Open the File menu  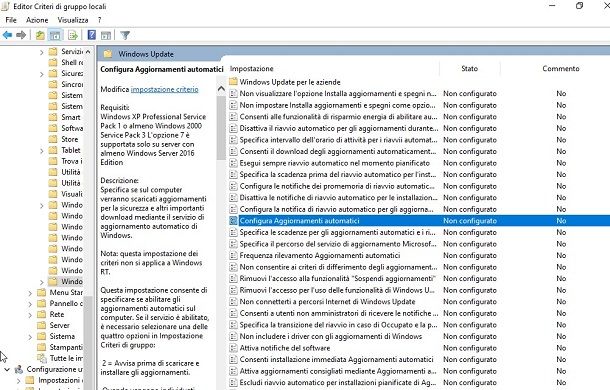click(x=11, y=20)
